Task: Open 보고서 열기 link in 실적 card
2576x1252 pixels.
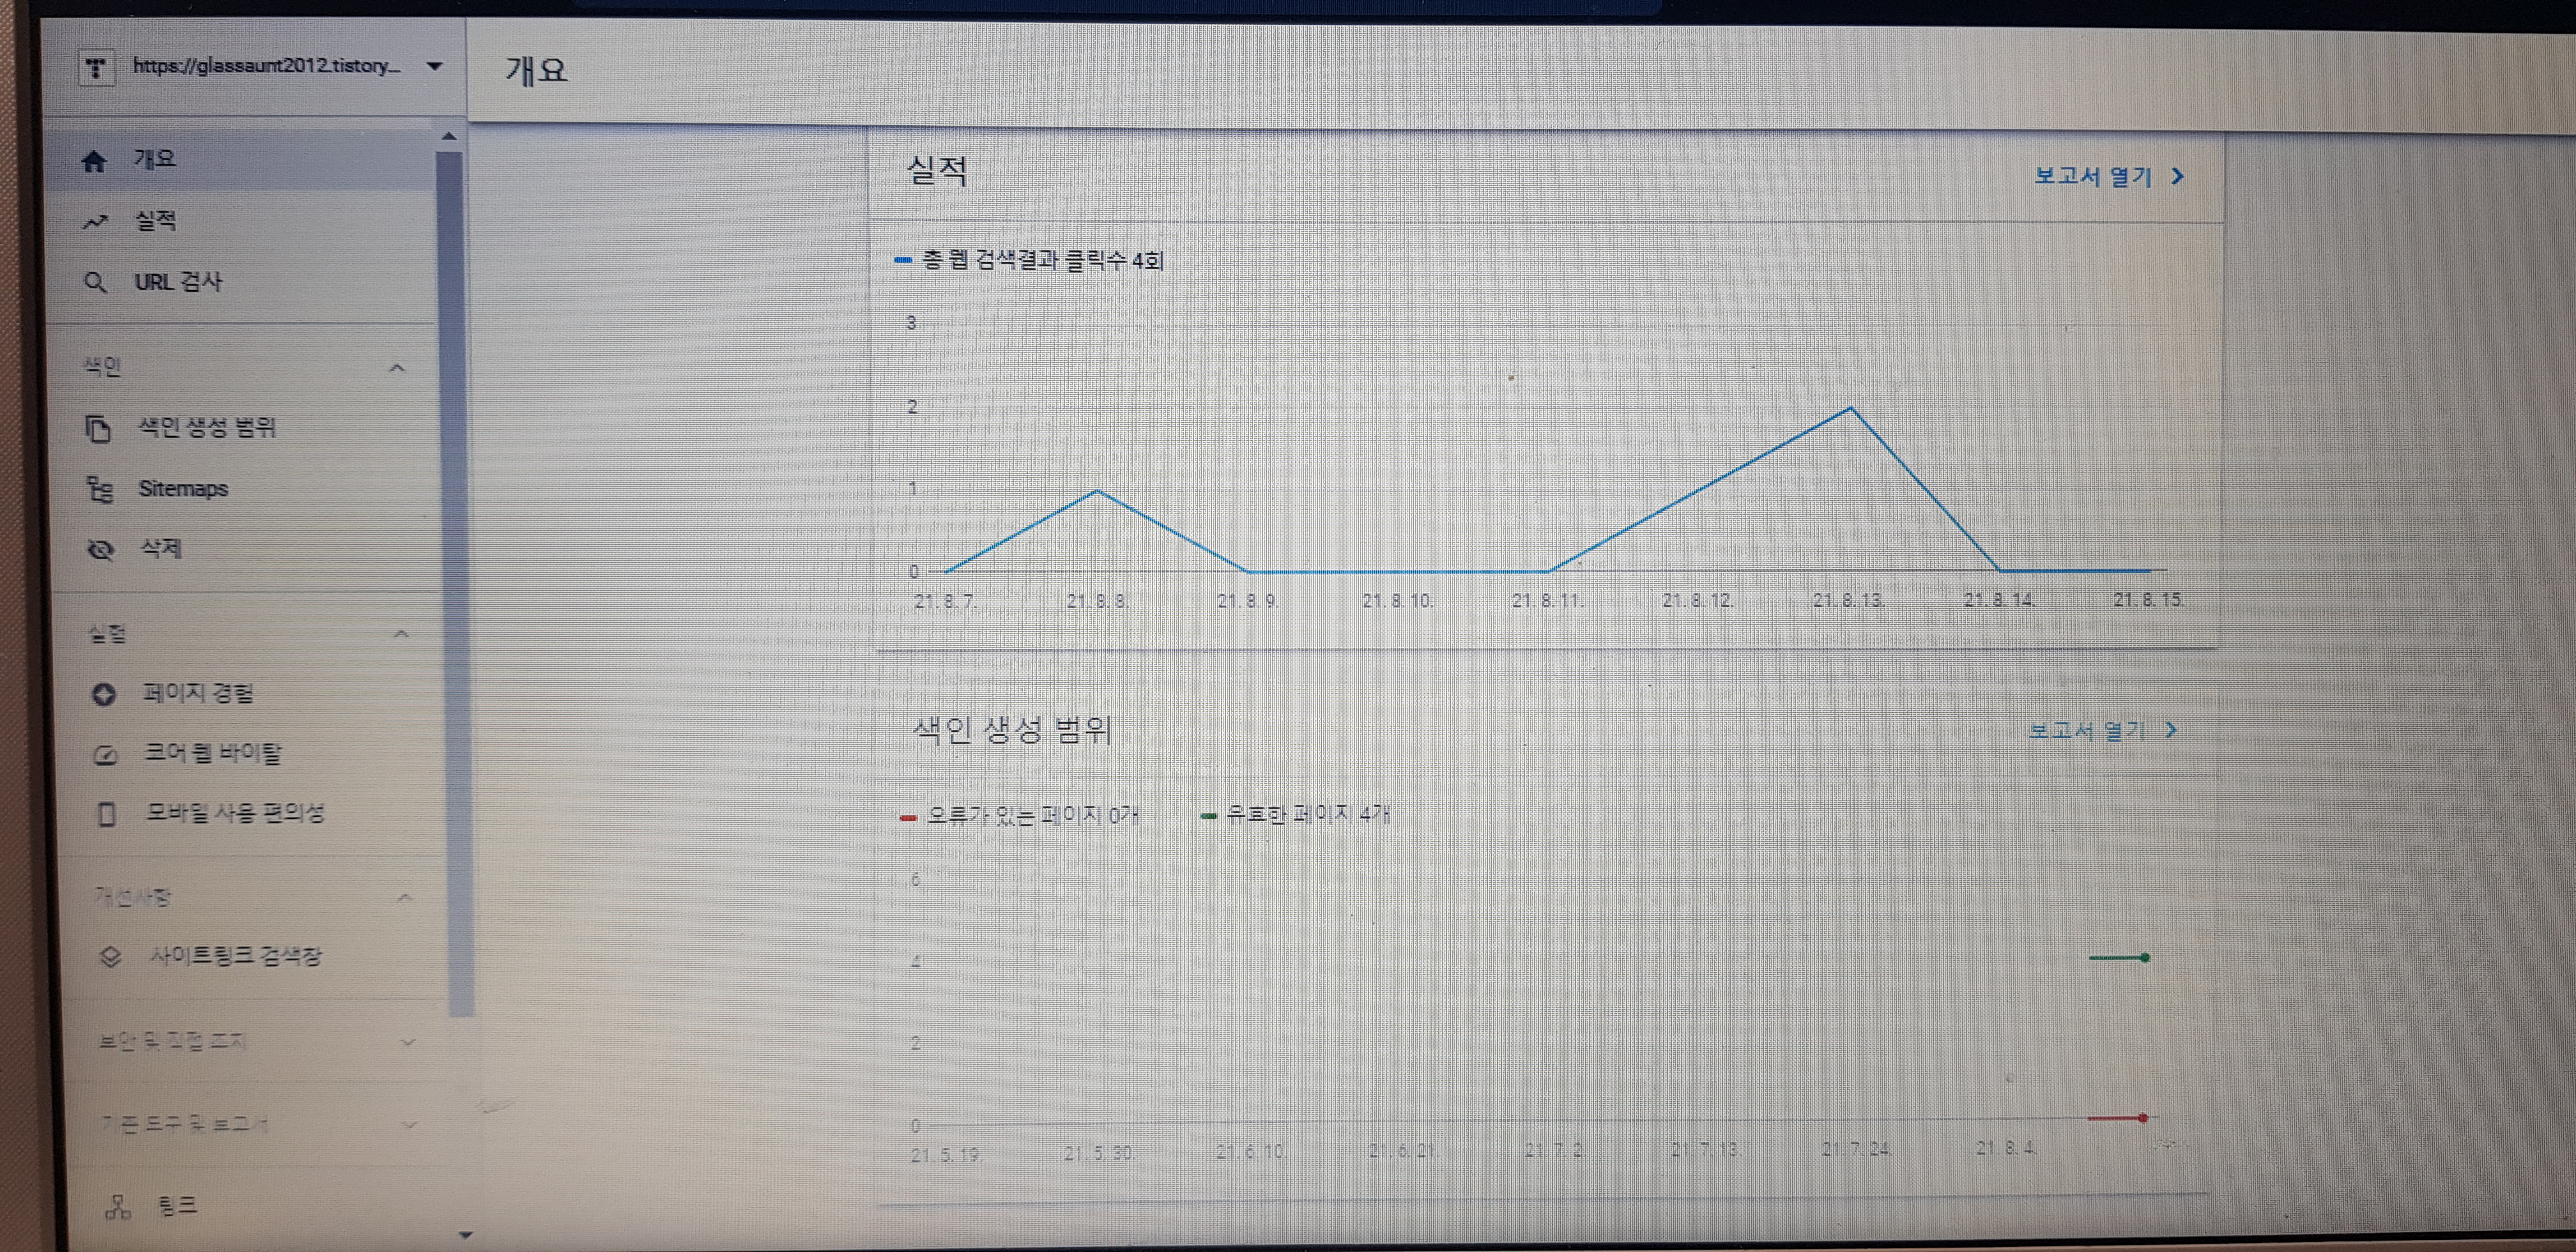Action: tap(2106, 177)
